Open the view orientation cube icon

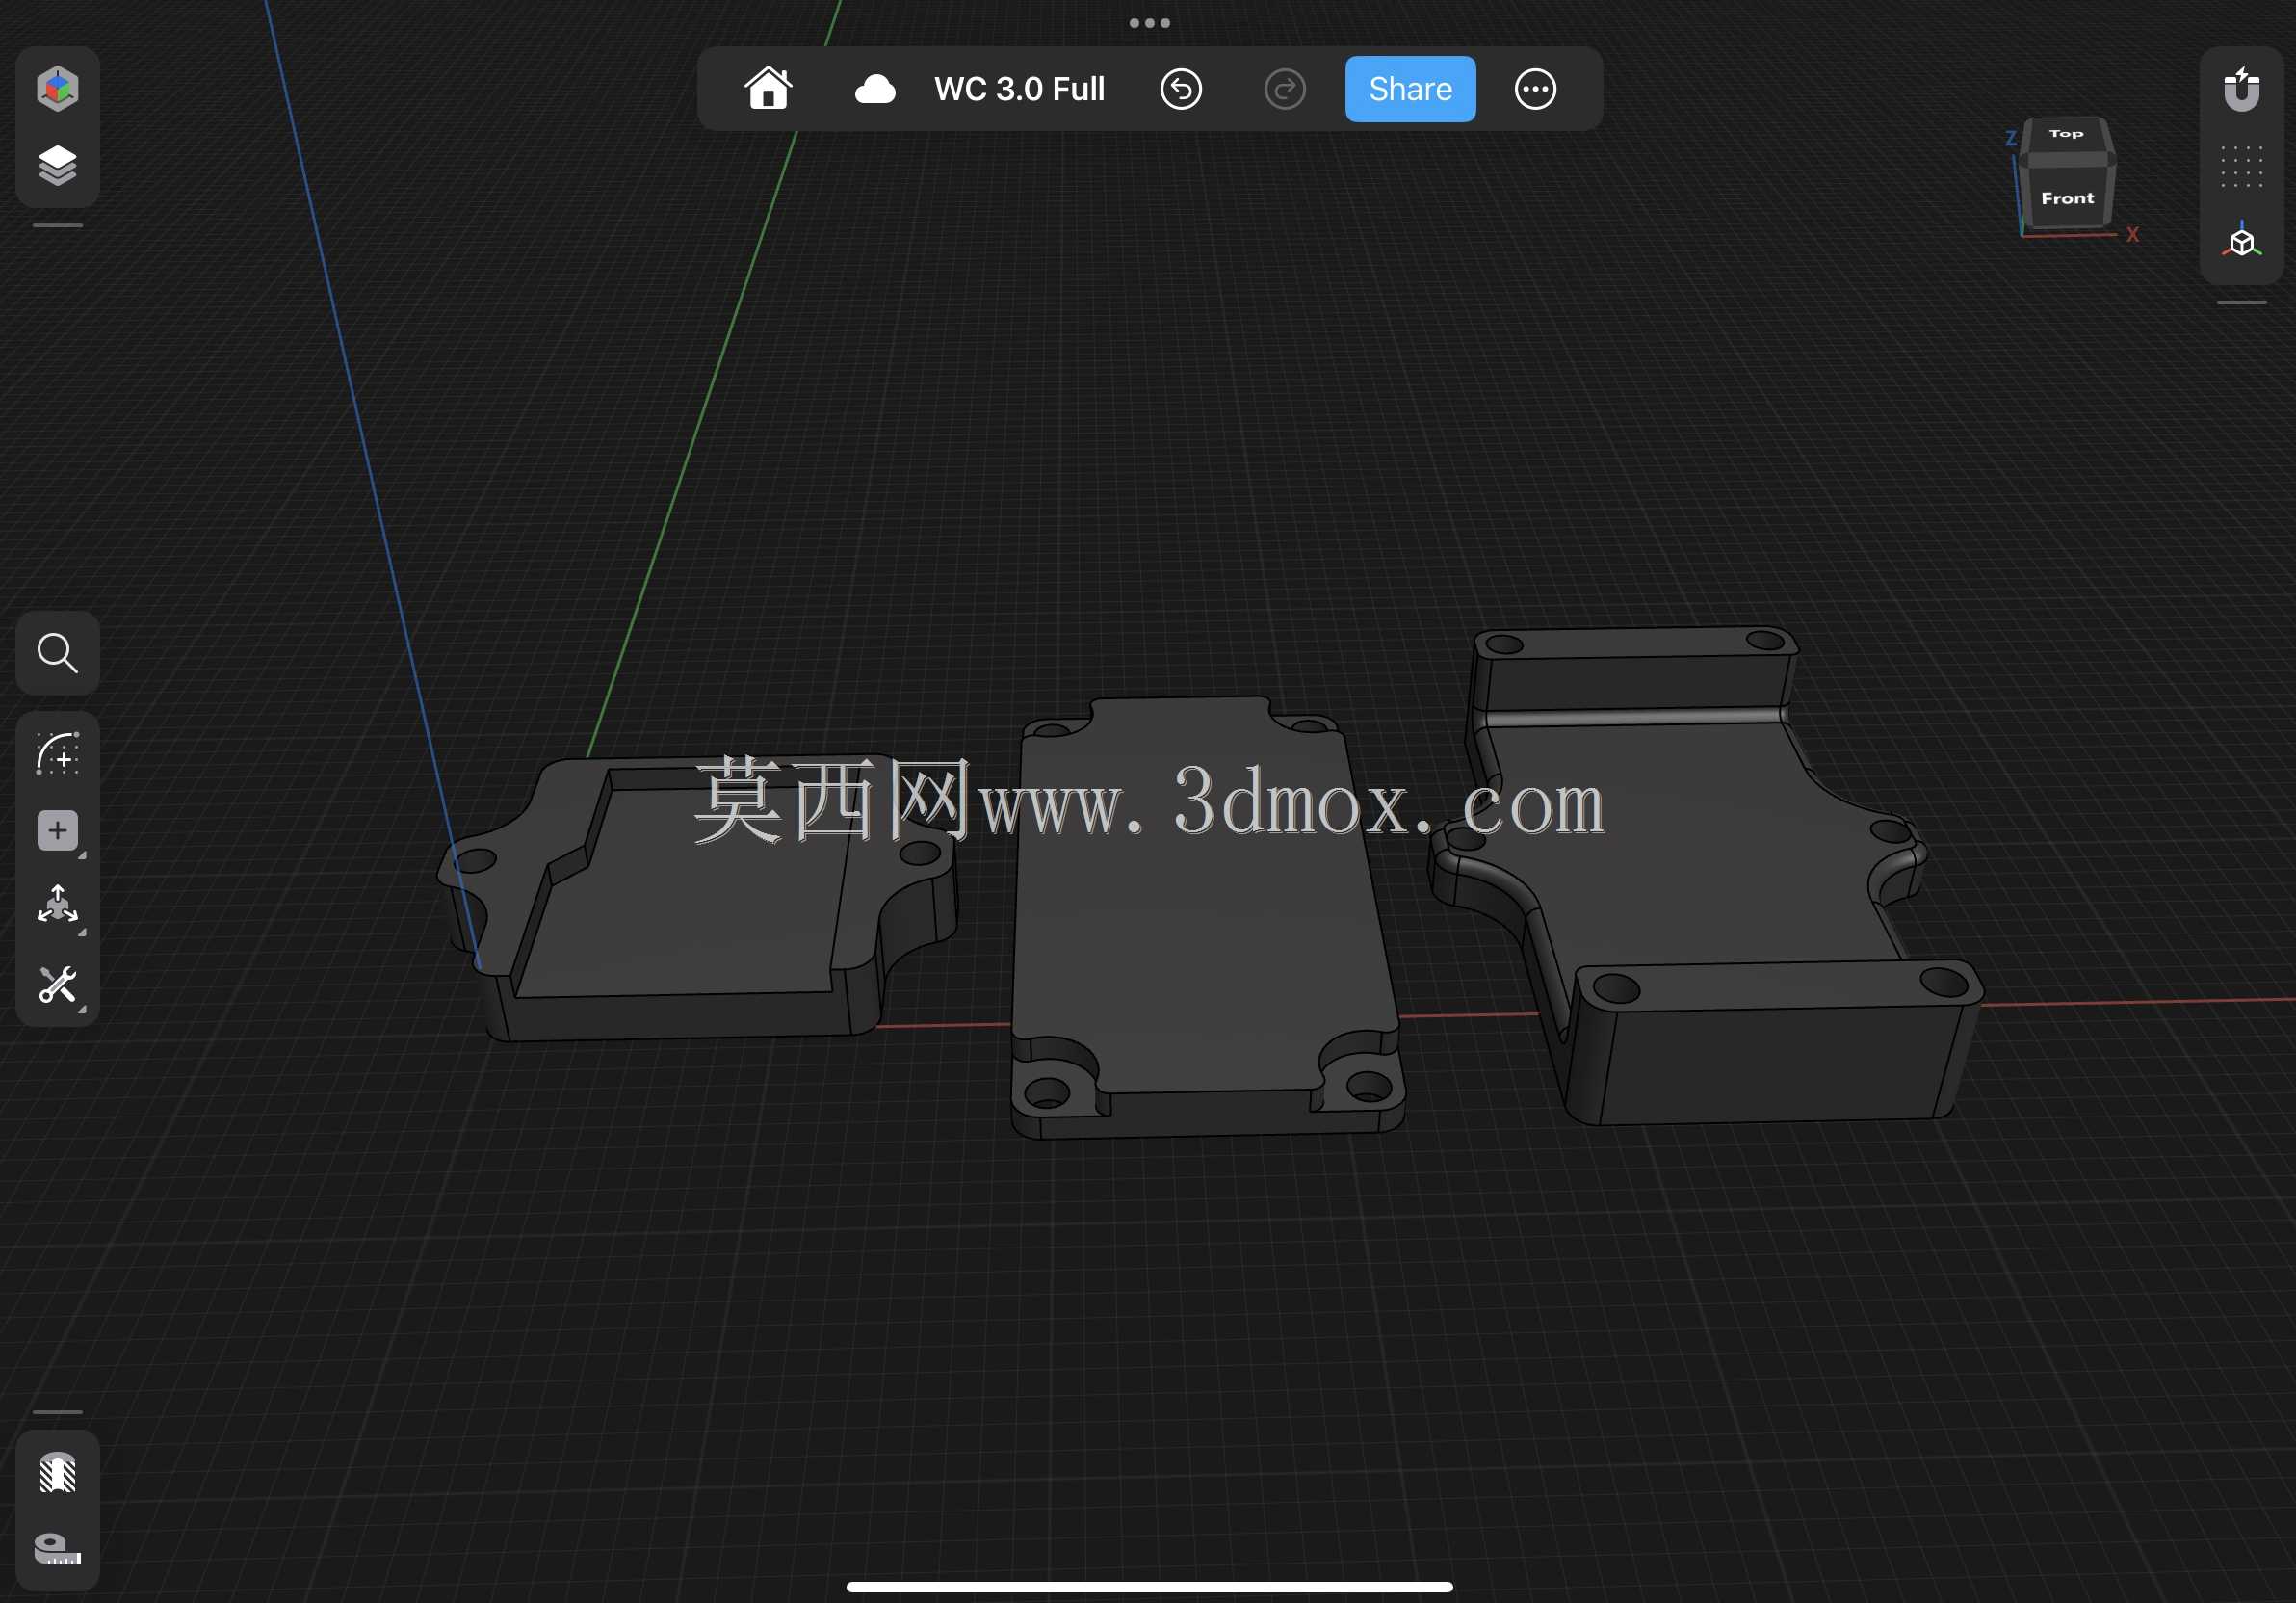(2241, 242)
